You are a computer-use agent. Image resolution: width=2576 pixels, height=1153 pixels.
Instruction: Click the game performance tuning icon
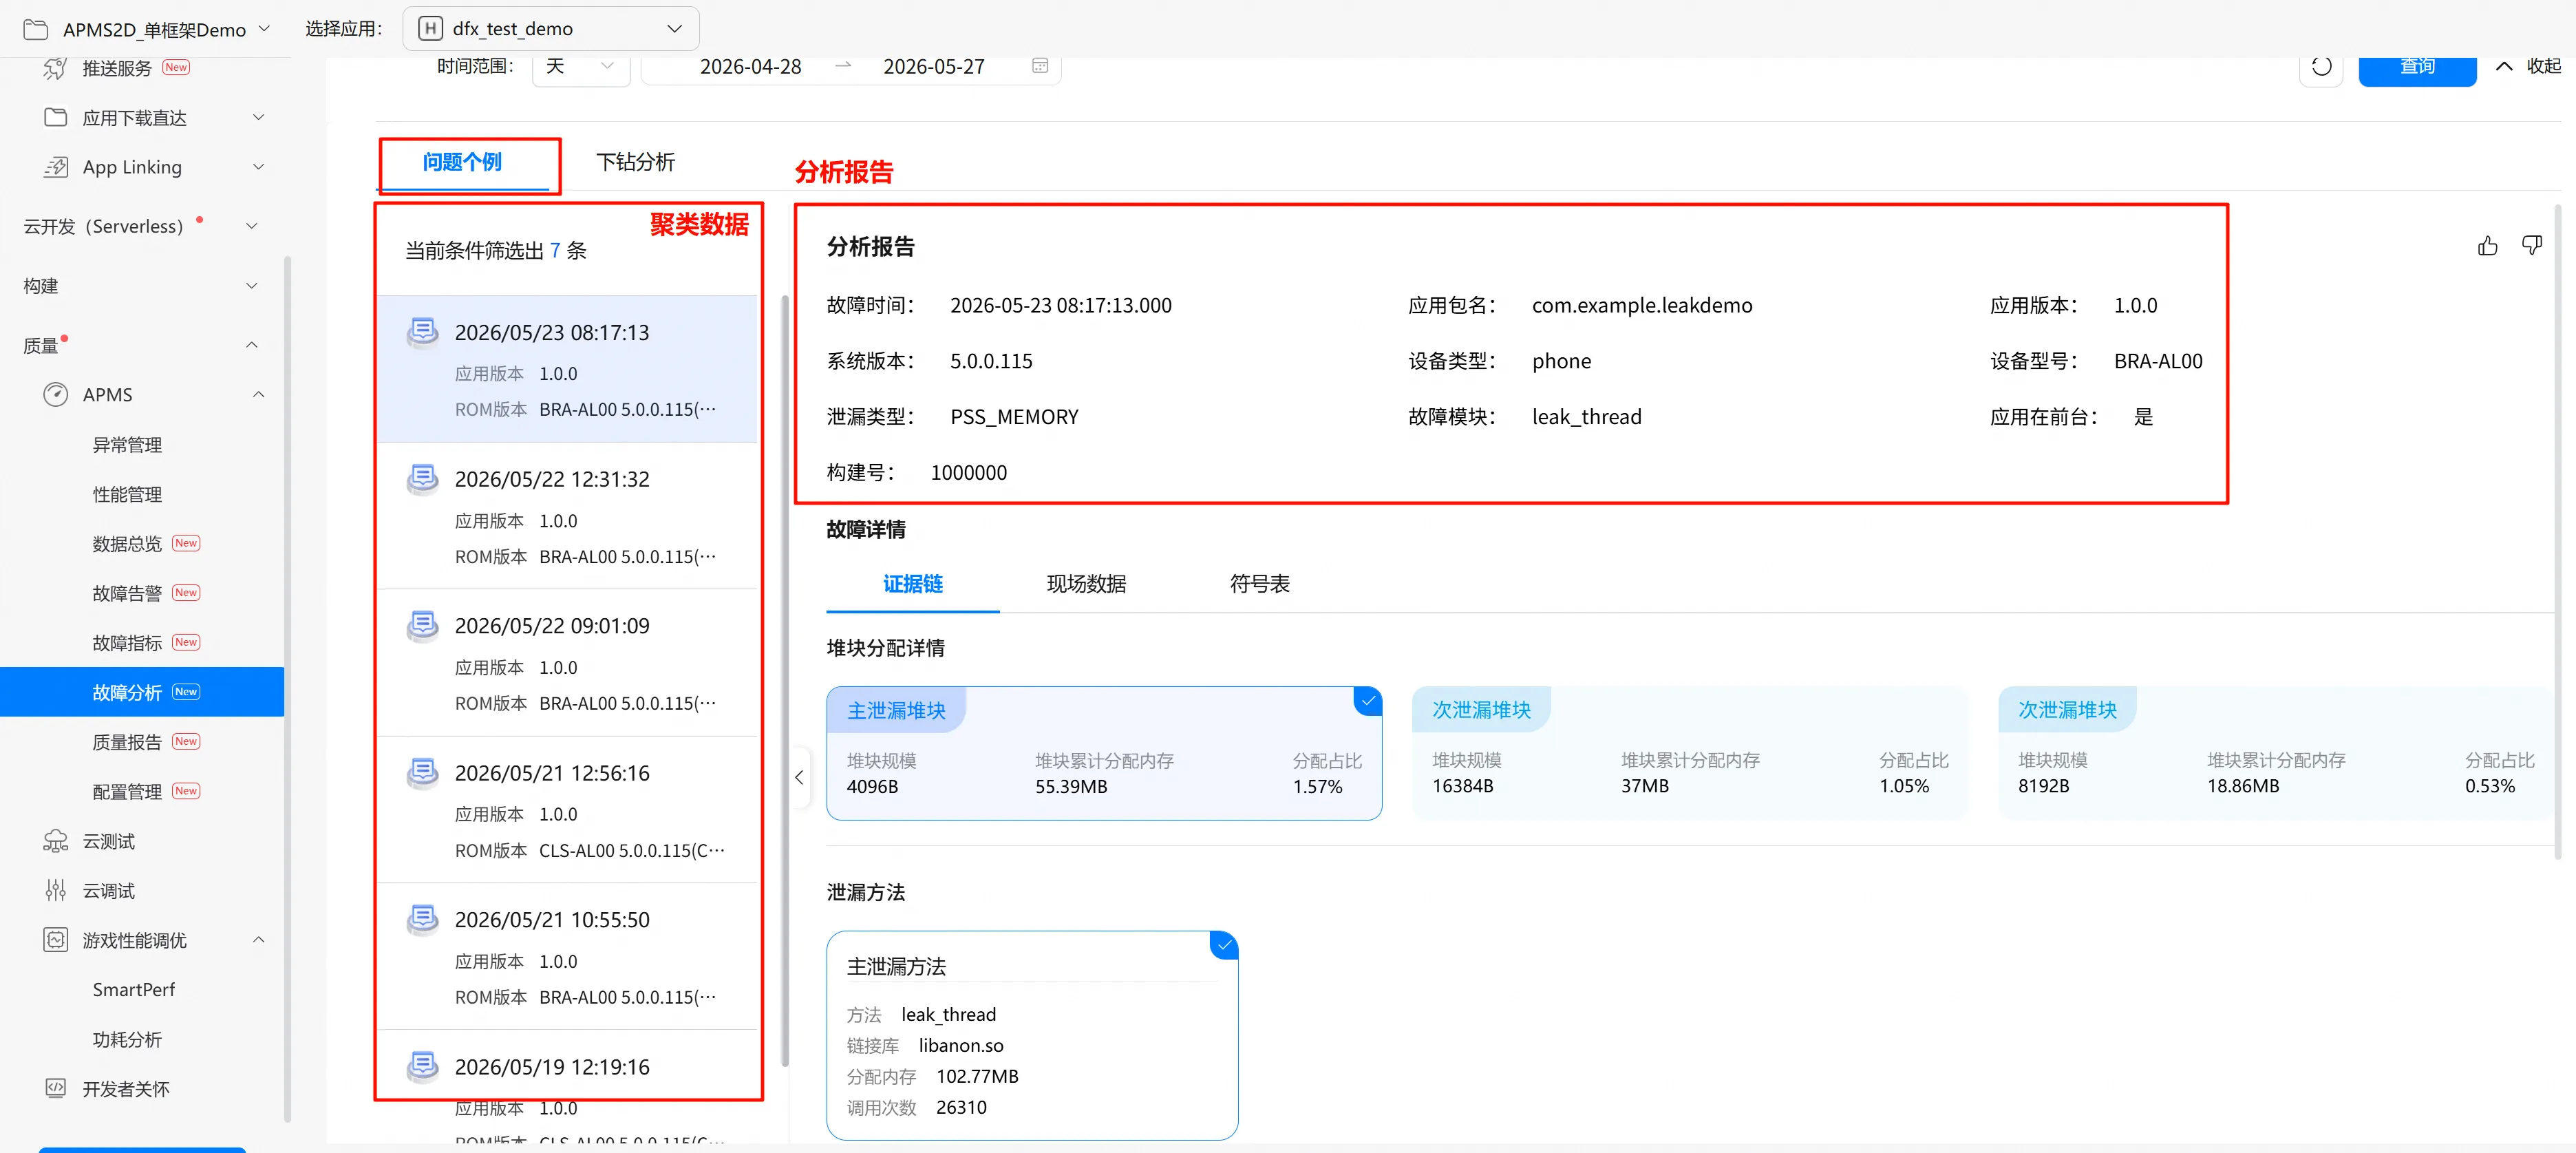tap(56, 940)
